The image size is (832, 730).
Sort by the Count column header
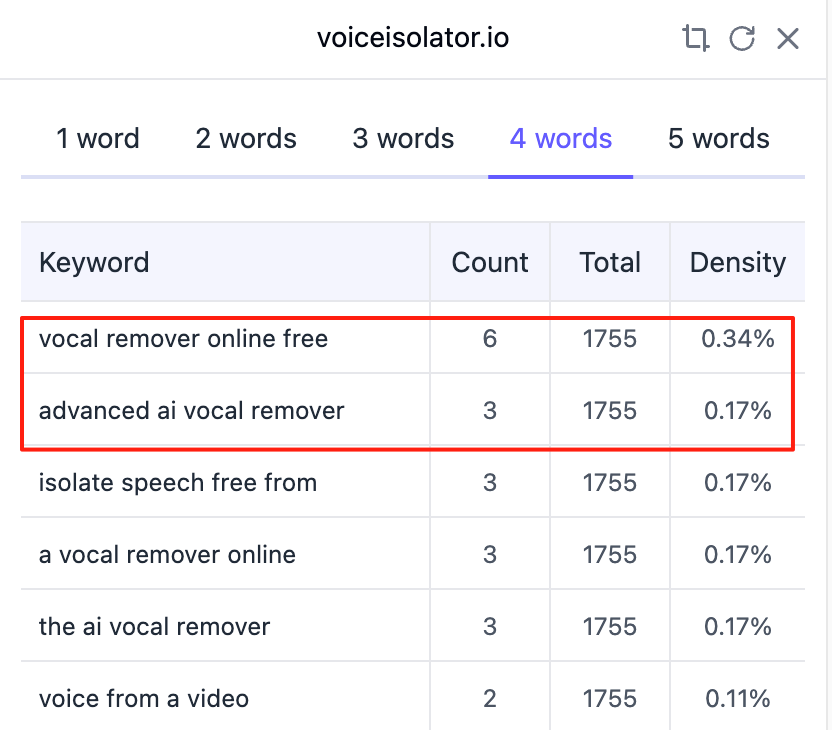click(490, 263)
